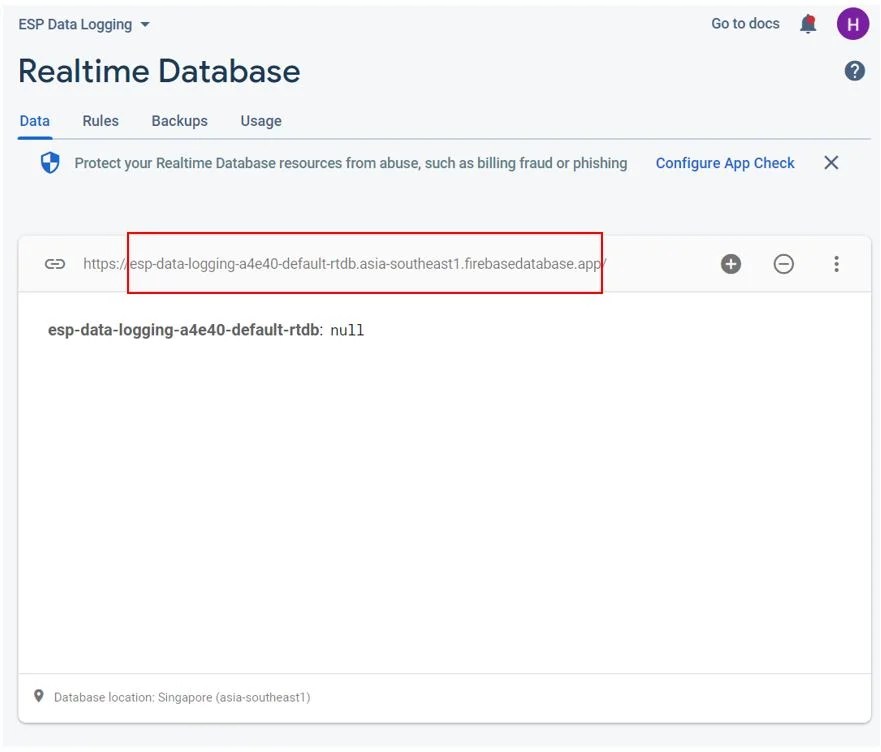881x752 pixels.
Task: Open the database options three-dot menu
Action: coord(836,263)
